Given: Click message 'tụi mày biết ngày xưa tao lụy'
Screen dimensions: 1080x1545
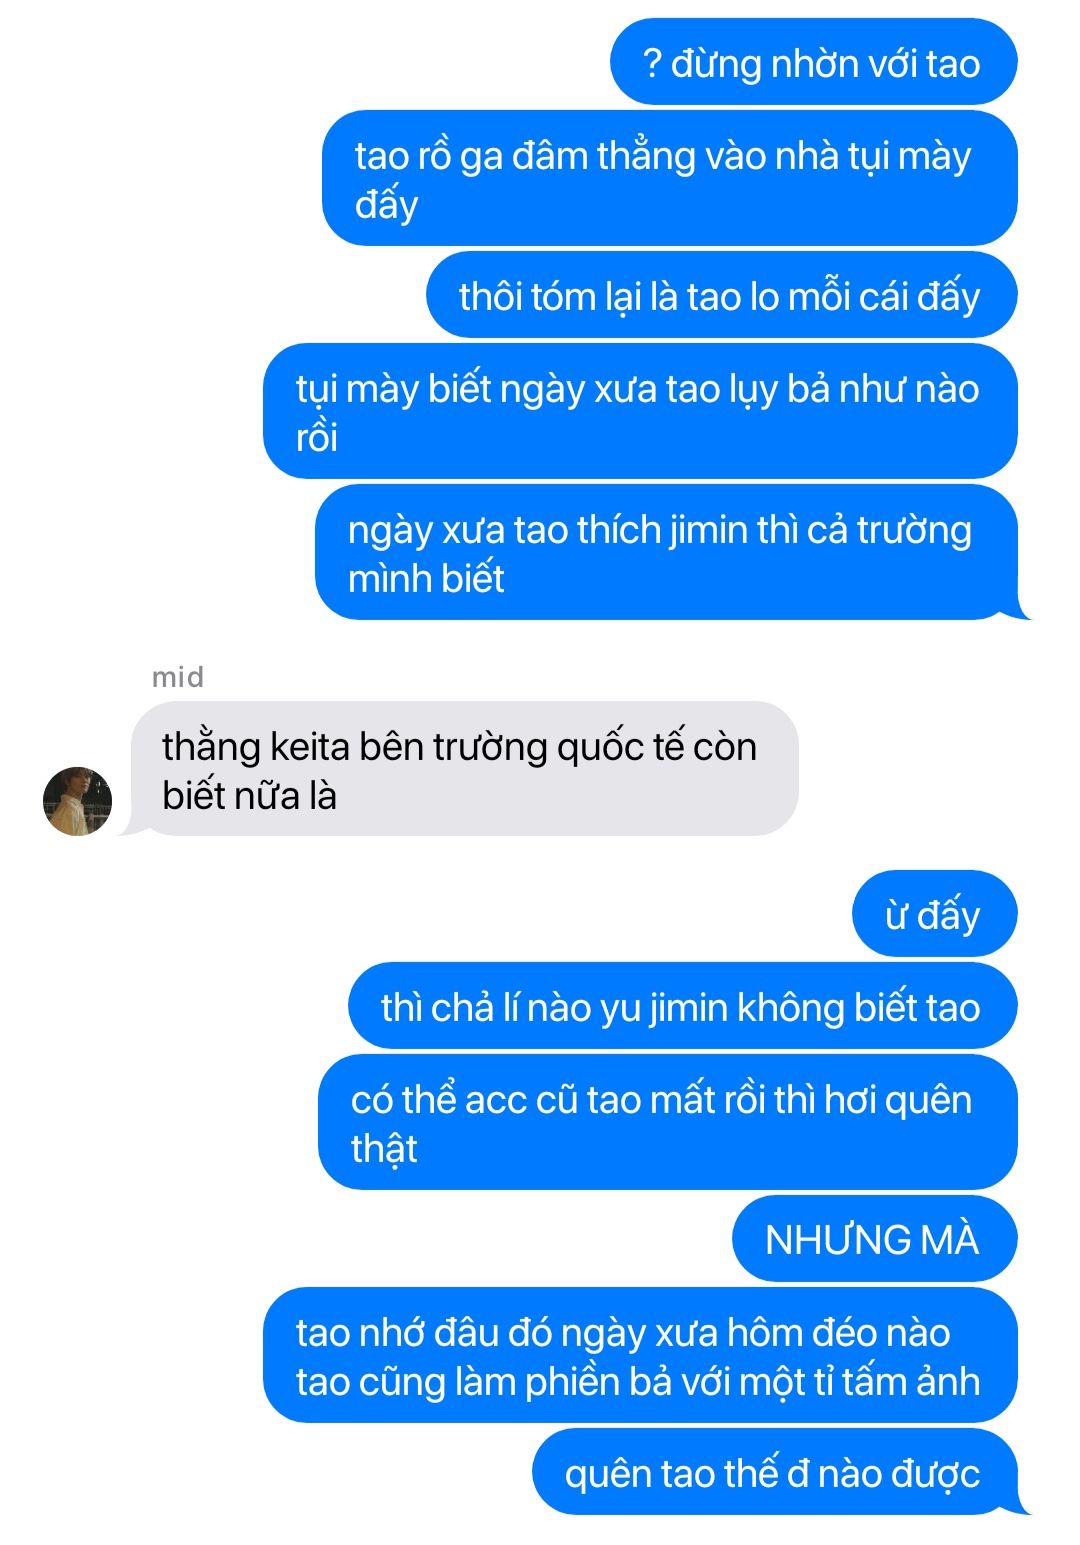Looking at the screenshot, I should click(x=640, y=411).
